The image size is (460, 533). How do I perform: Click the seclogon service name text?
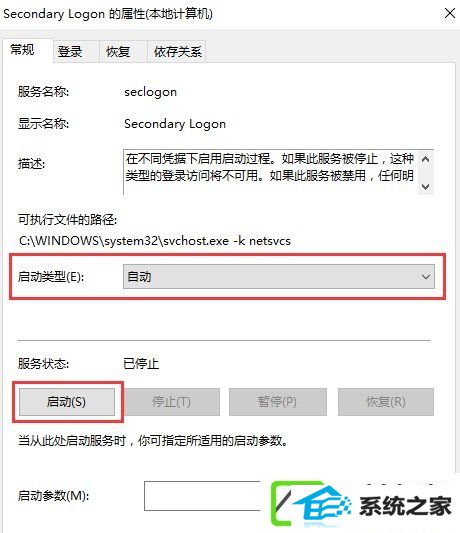point(150,92)
